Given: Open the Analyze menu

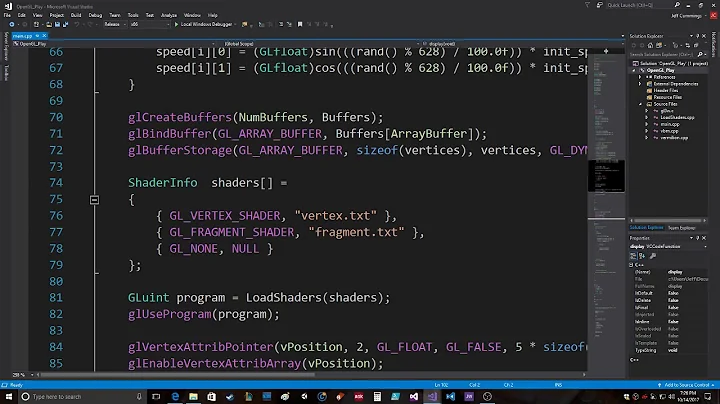Looking at the screenshot, I should (169, 15).
